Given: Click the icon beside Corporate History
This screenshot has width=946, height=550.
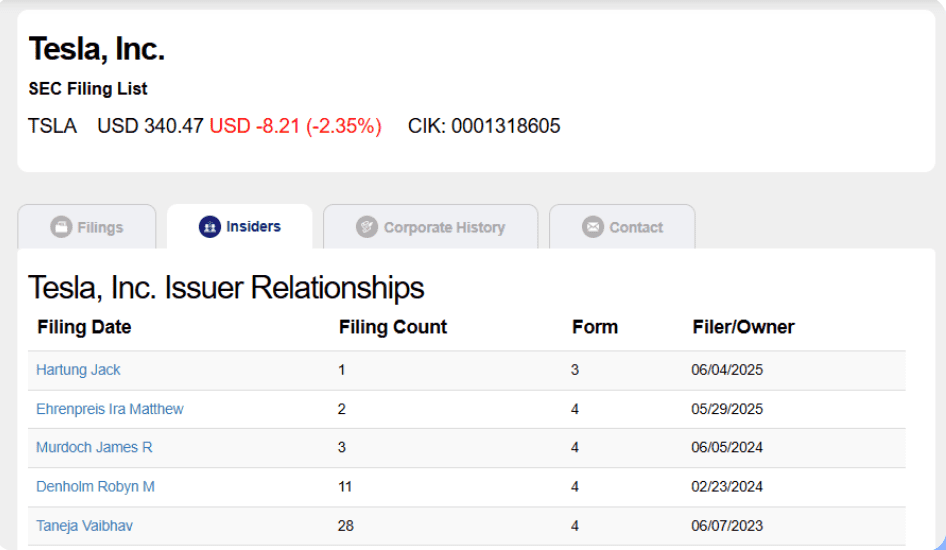Looking at the screenshot, I should click(x=367, y=227).
